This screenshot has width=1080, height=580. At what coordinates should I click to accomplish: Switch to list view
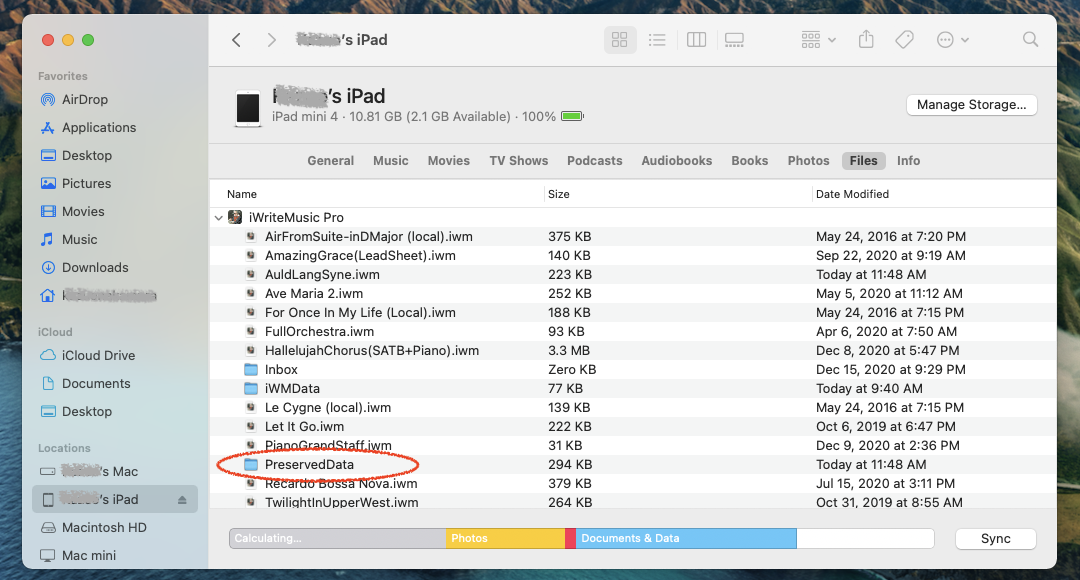[657, 40]
